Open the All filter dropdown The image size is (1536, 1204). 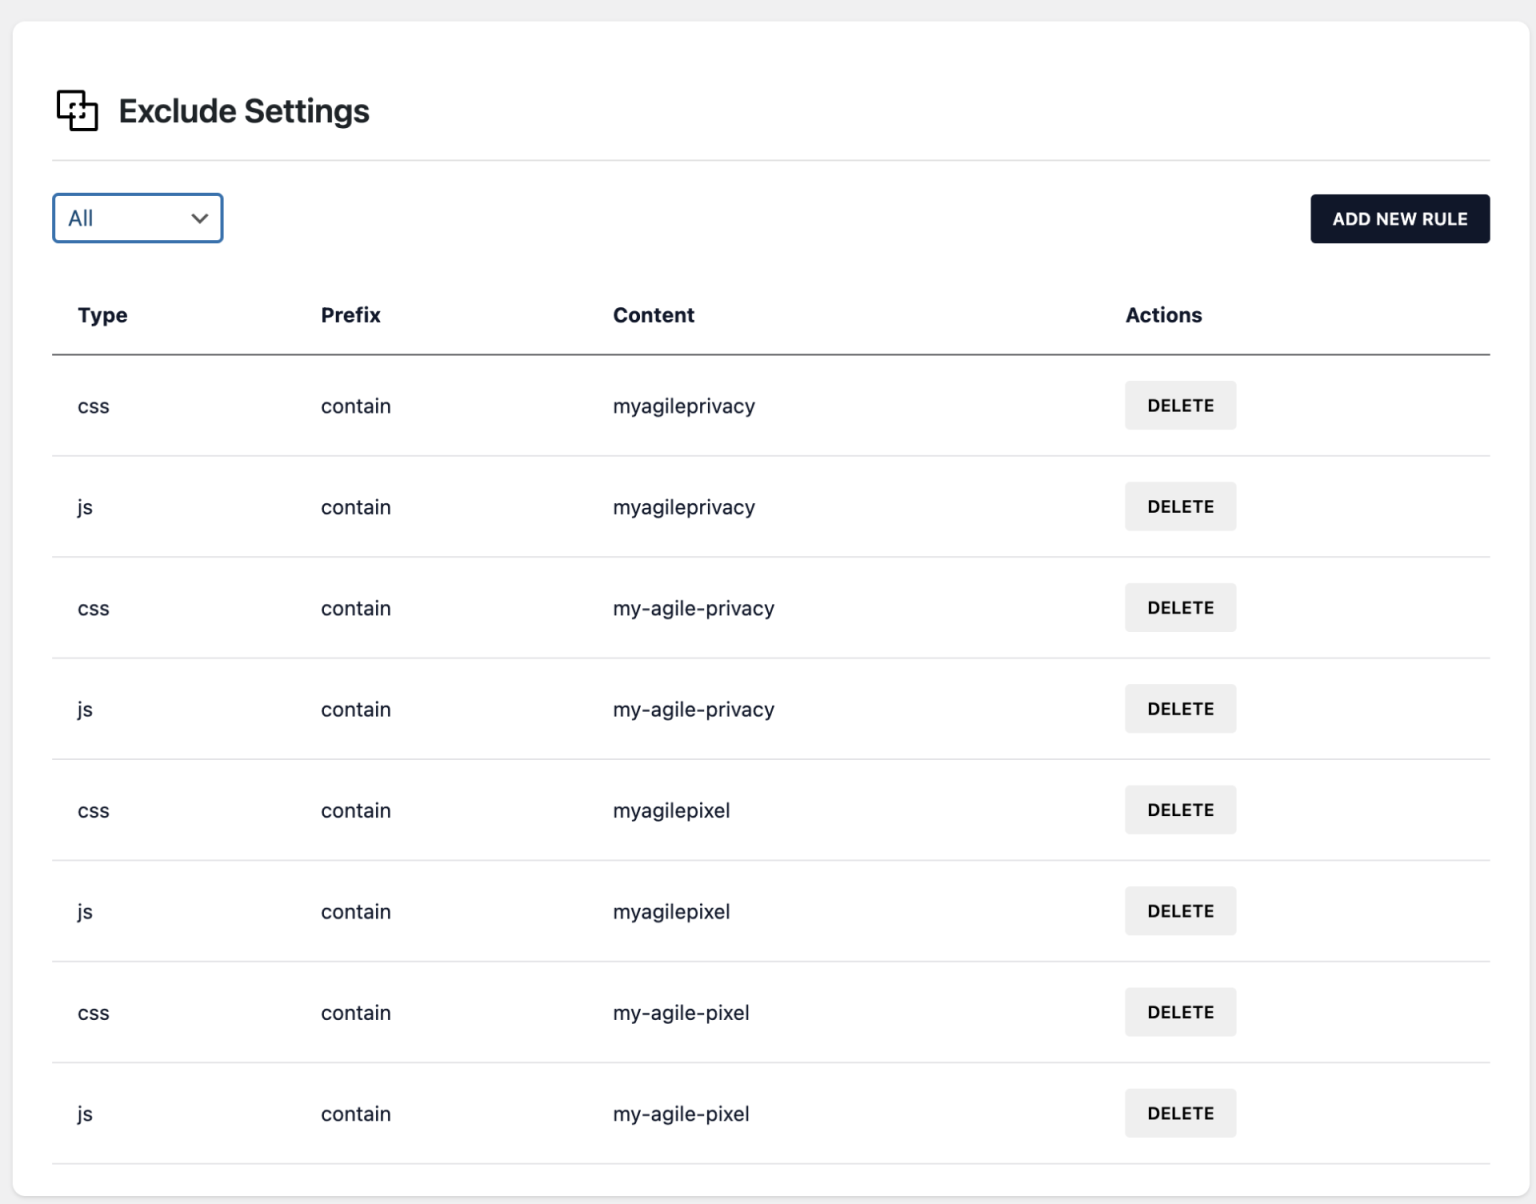137,218
